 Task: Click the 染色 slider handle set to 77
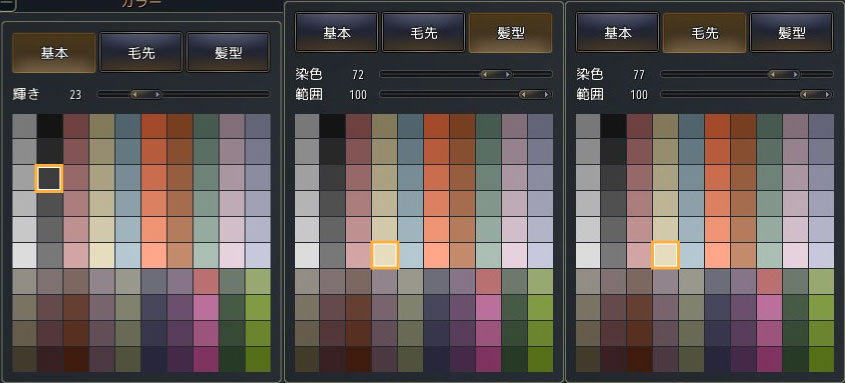(784, 74)
